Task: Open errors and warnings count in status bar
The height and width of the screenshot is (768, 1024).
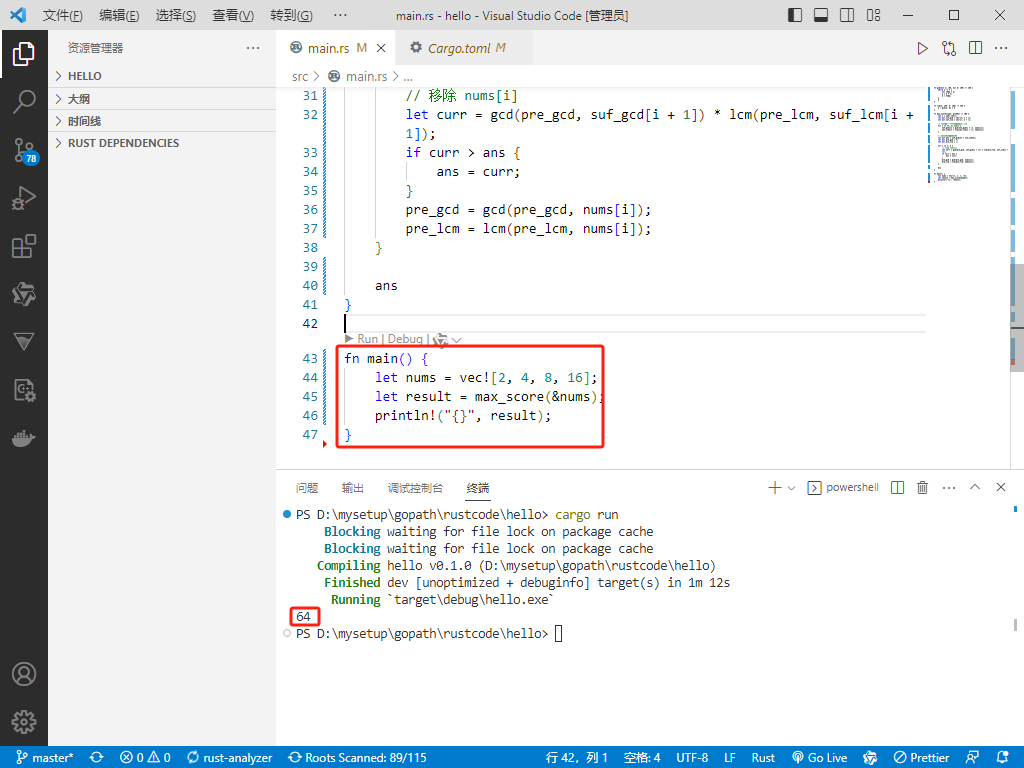Action: point(145,758)
